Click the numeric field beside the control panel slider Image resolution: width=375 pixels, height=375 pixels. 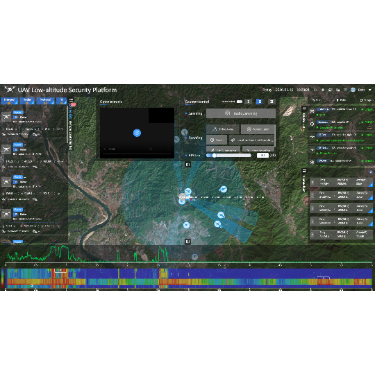pyautogui.click(x=263, y=155)
